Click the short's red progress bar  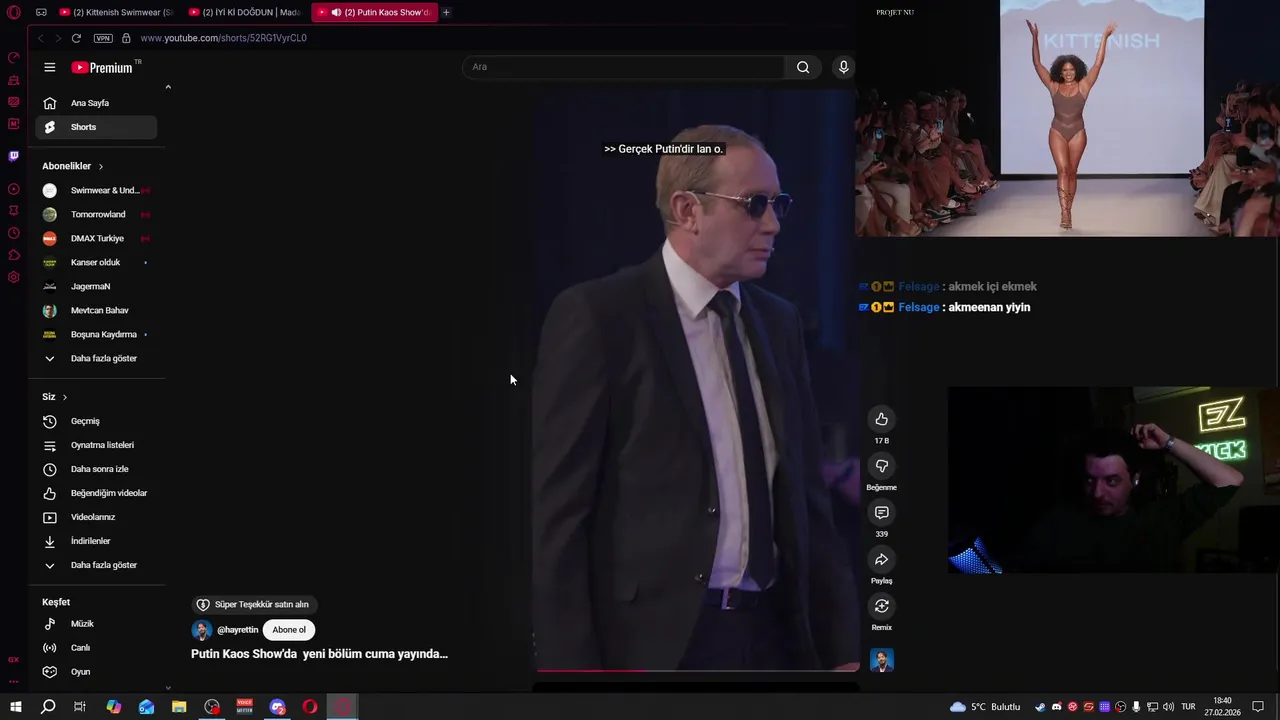click(x=697, y=670)
